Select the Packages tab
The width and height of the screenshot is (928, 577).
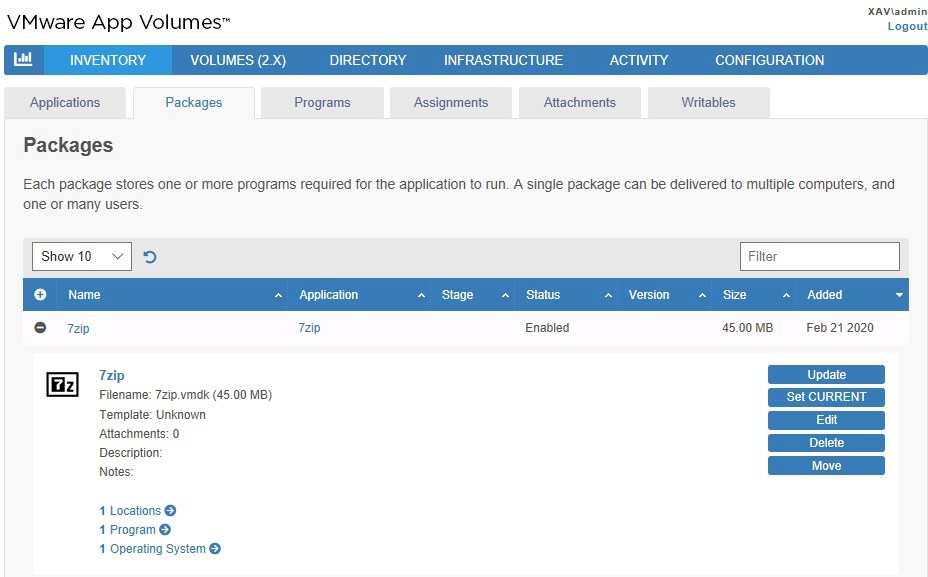coord(194,102)
